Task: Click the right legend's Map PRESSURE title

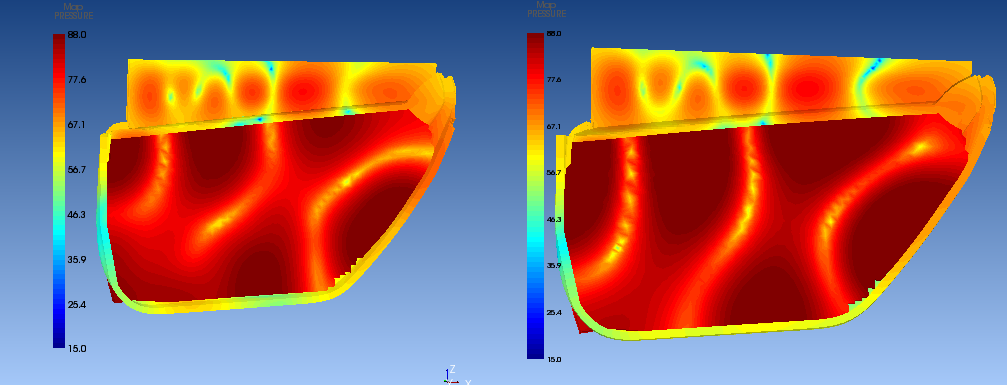Action: [547, 10]
